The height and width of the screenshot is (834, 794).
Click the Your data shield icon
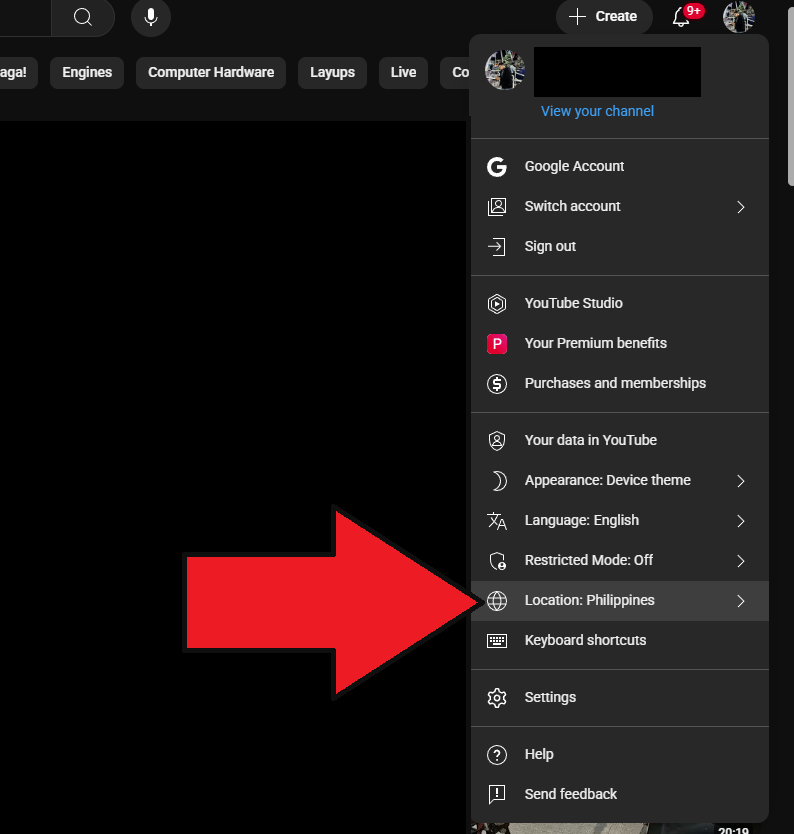pos(497,440)
